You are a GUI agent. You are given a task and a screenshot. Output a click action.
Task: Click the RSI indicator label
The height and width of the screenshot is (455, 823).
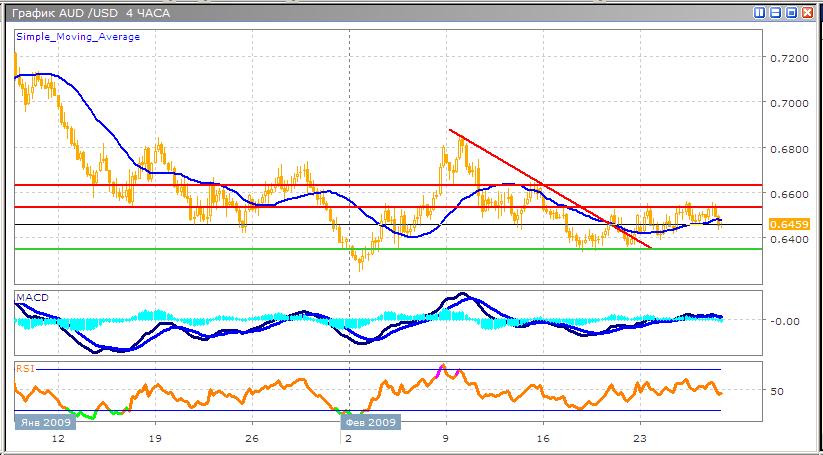tap(25, 367)
